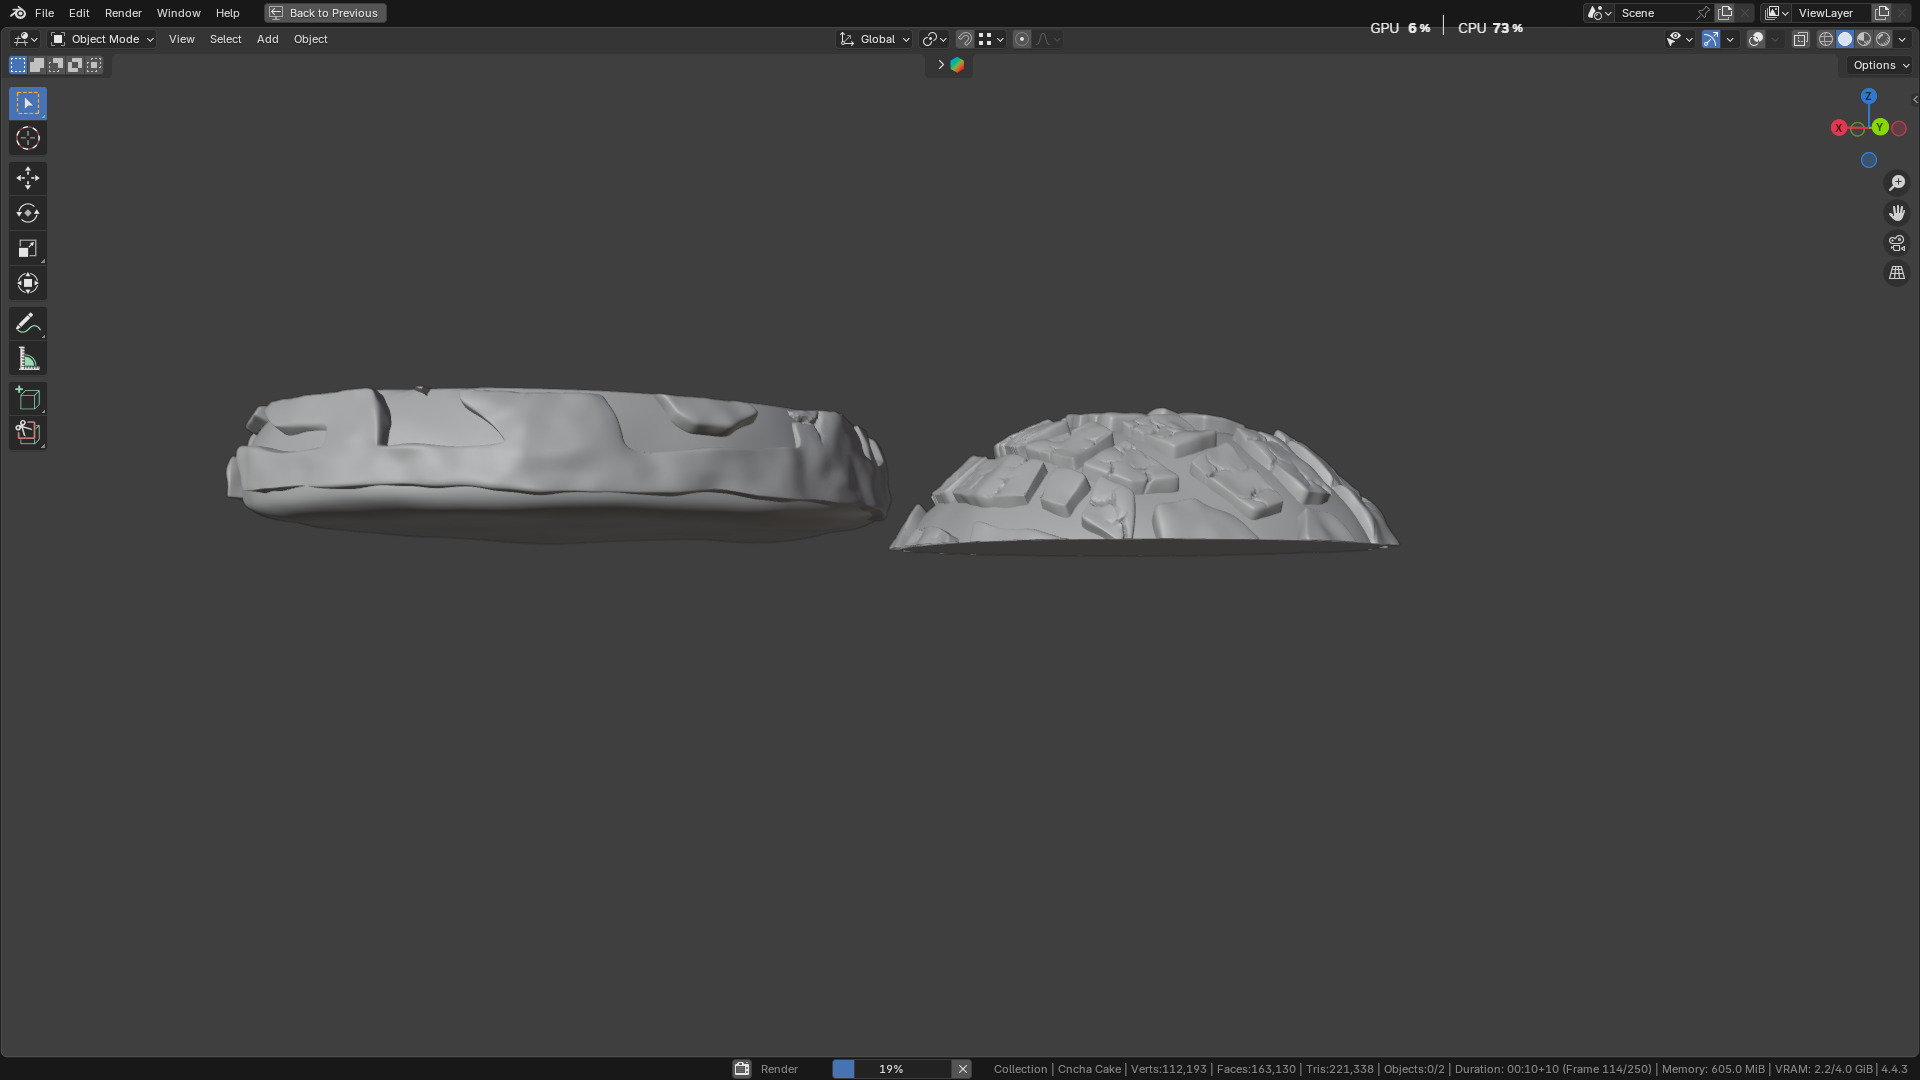Viewport: 1920px width, 1080px height.
Task: Click the bottom toolbar tool below Add Cube
Action: [x=28, y=433]
